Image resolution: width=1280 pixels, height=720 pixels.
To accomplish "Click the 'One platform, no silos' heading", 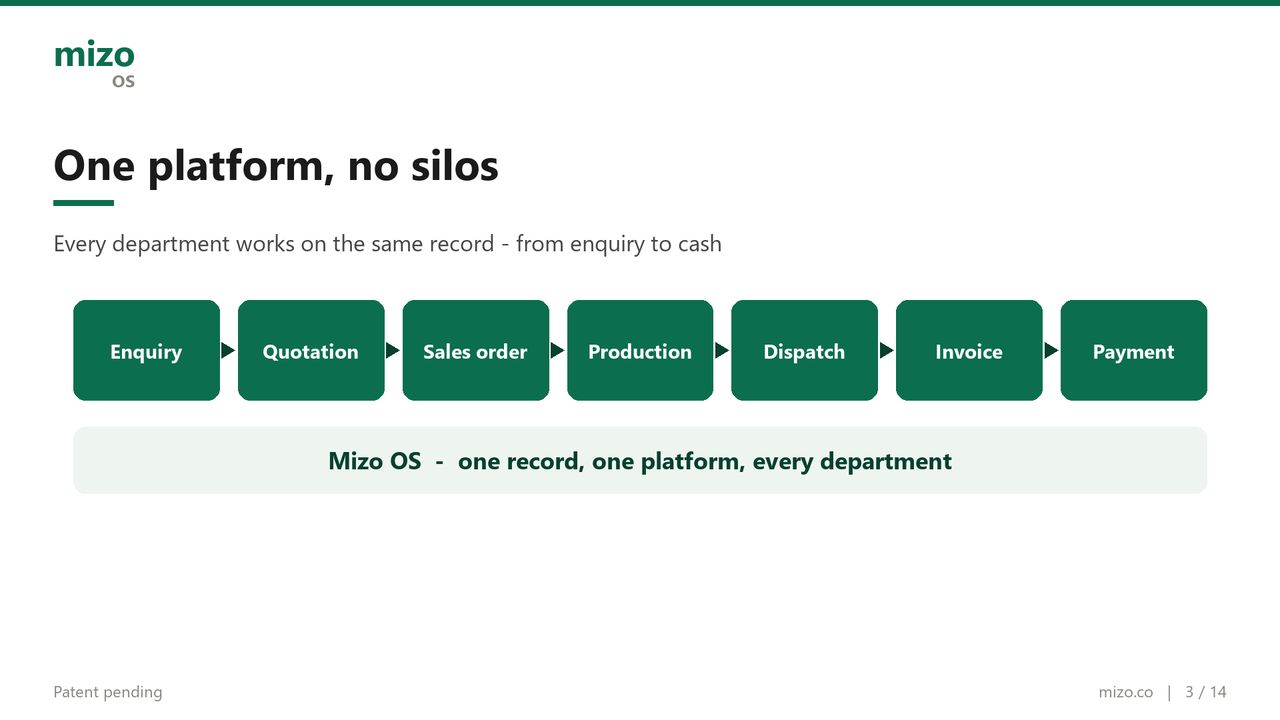I will [x=276, y=166].
